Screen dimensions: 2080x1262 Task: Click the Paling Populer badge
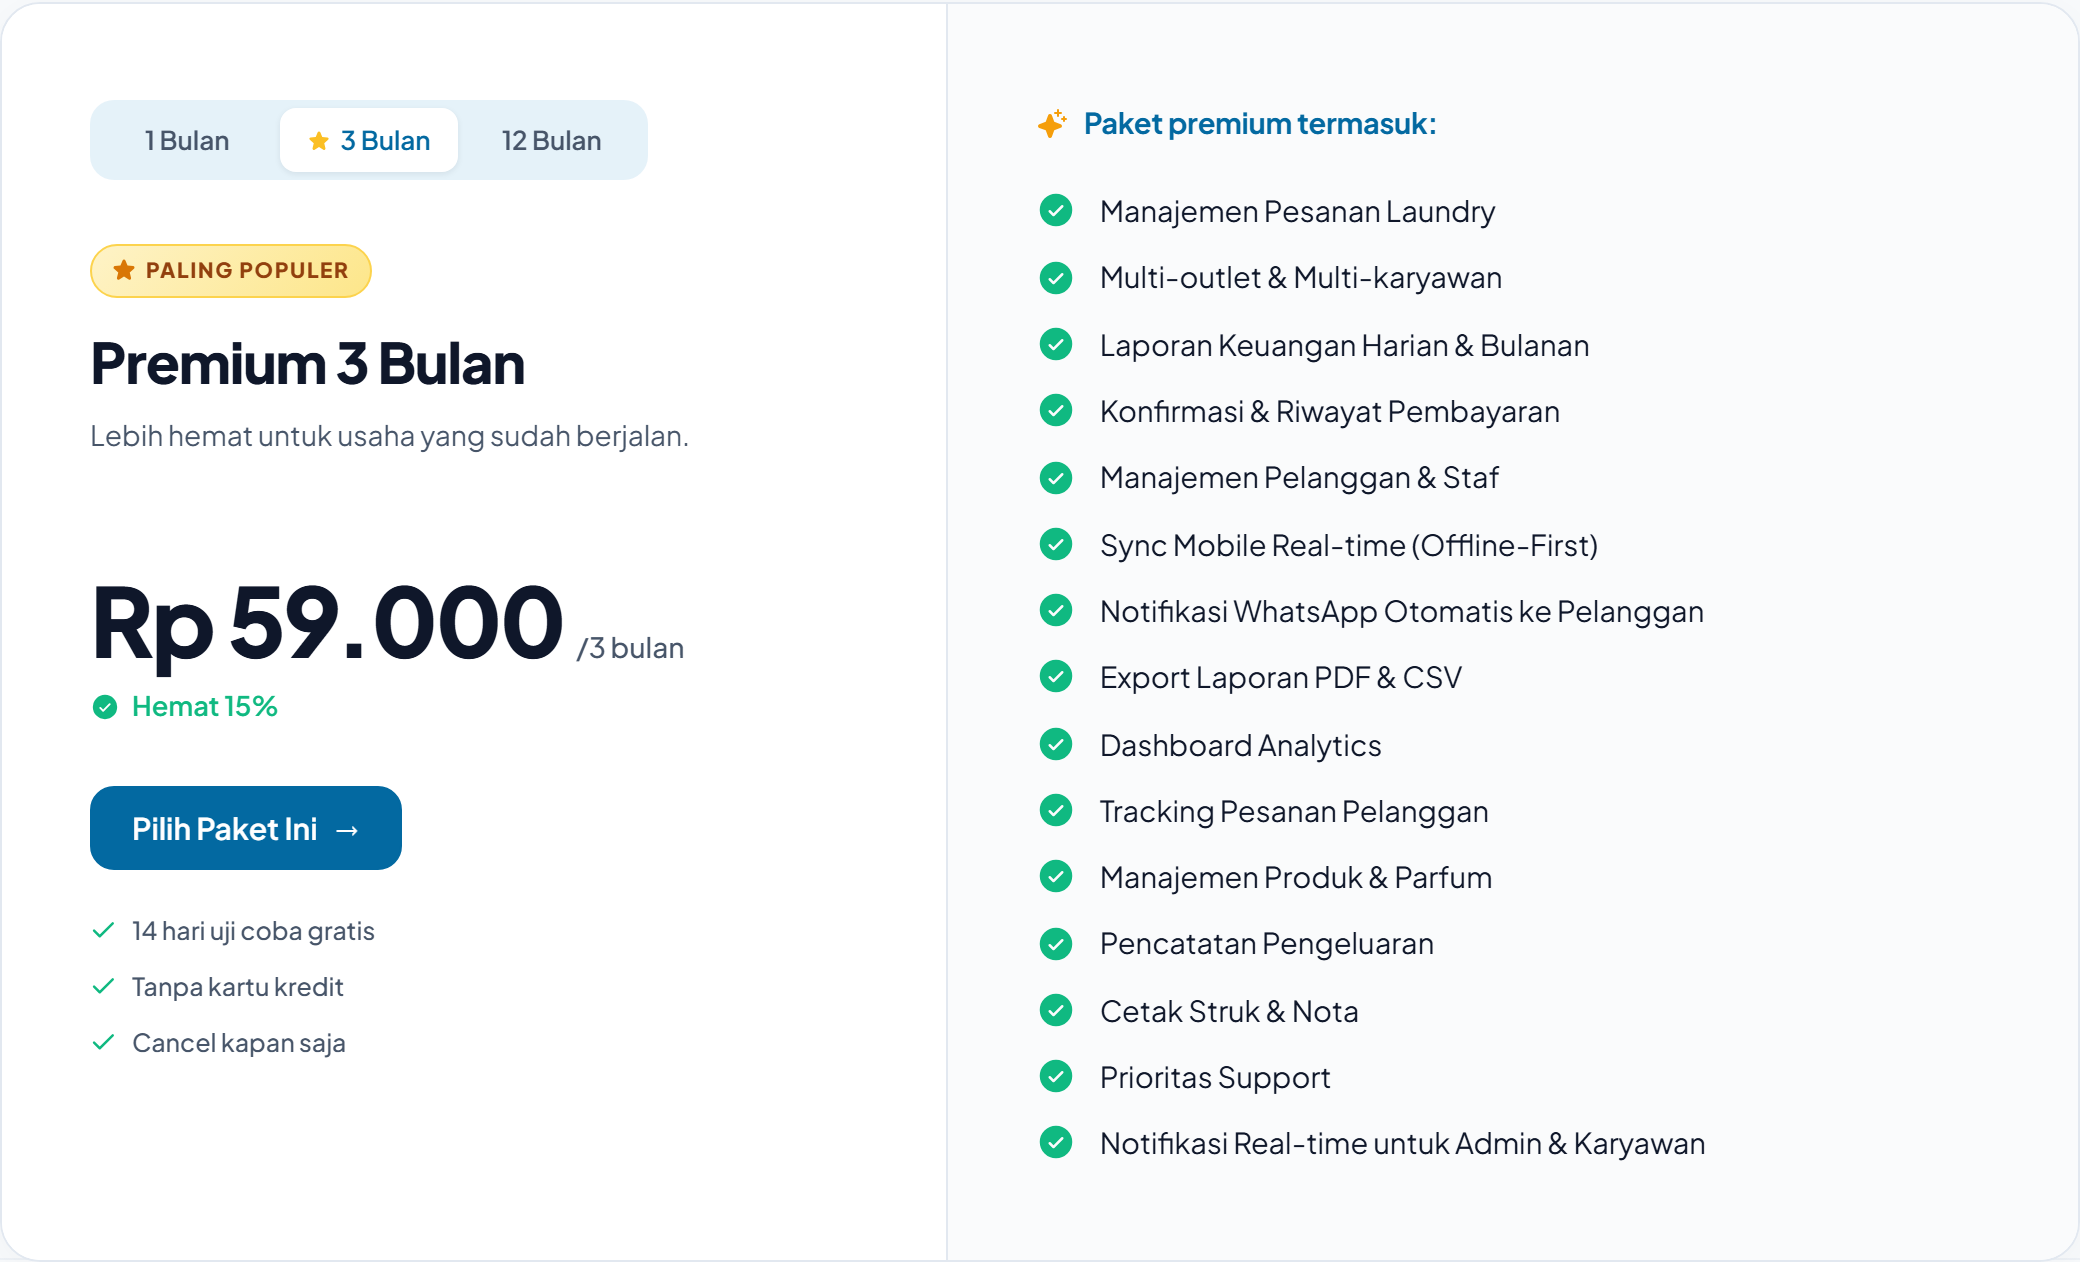(x=231, y=271)
